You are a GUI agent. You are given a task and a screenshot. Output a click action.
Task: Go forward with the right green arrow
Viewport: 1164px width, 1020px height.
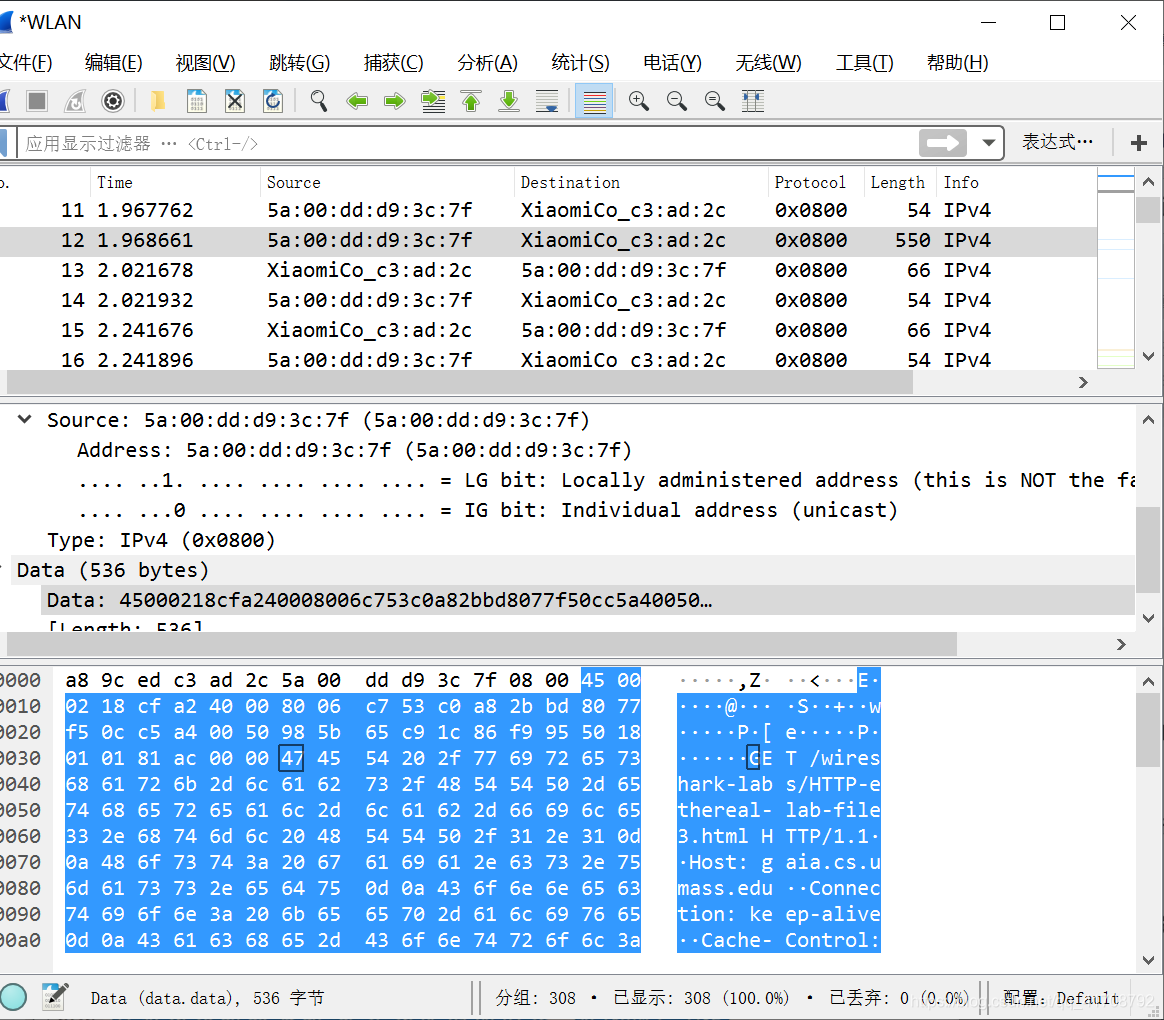coord(395,101)
